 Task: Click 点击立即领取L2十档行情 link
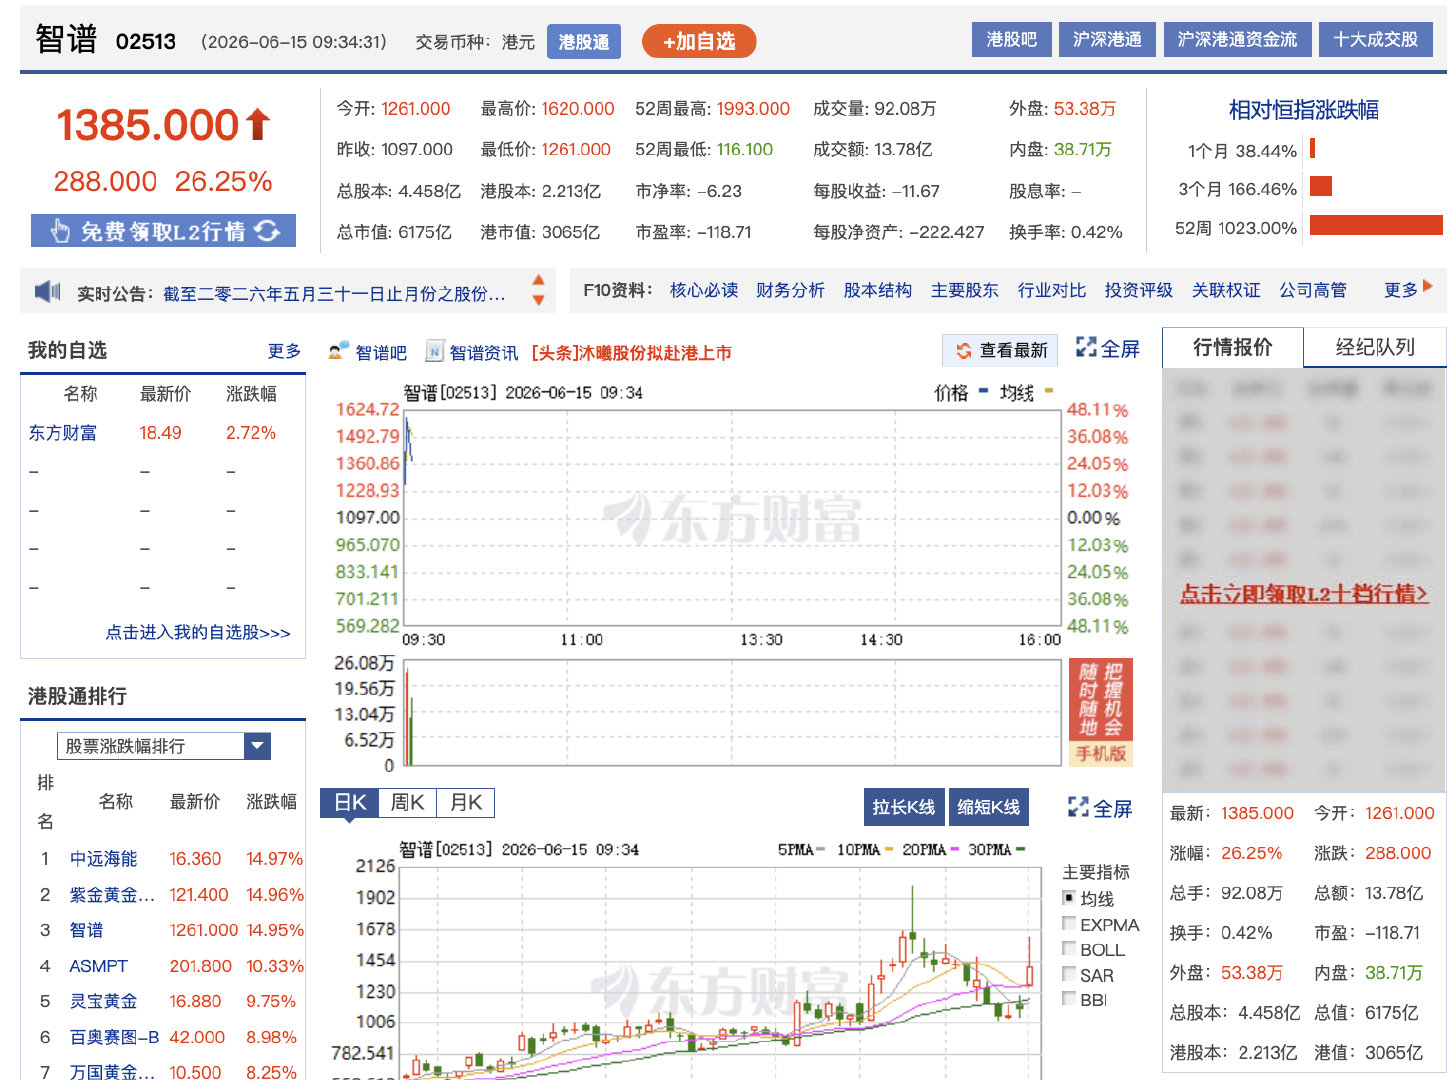pyautogui.click(x=1304, y=594)
